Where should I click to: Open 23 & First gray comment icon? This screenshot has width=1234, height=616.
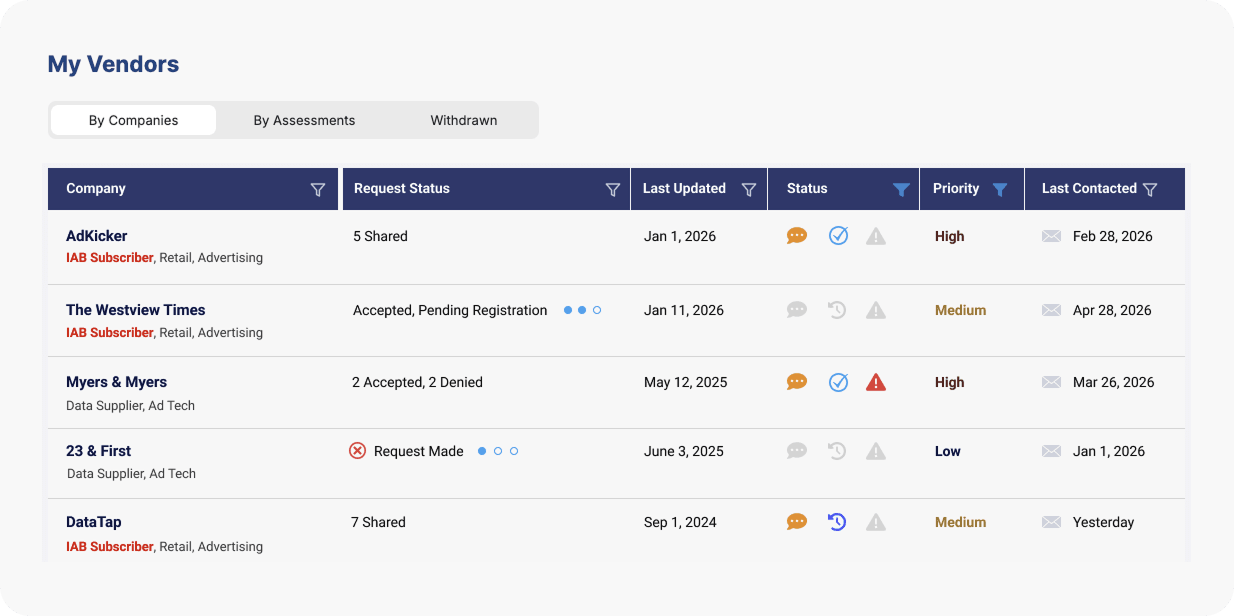797,451
